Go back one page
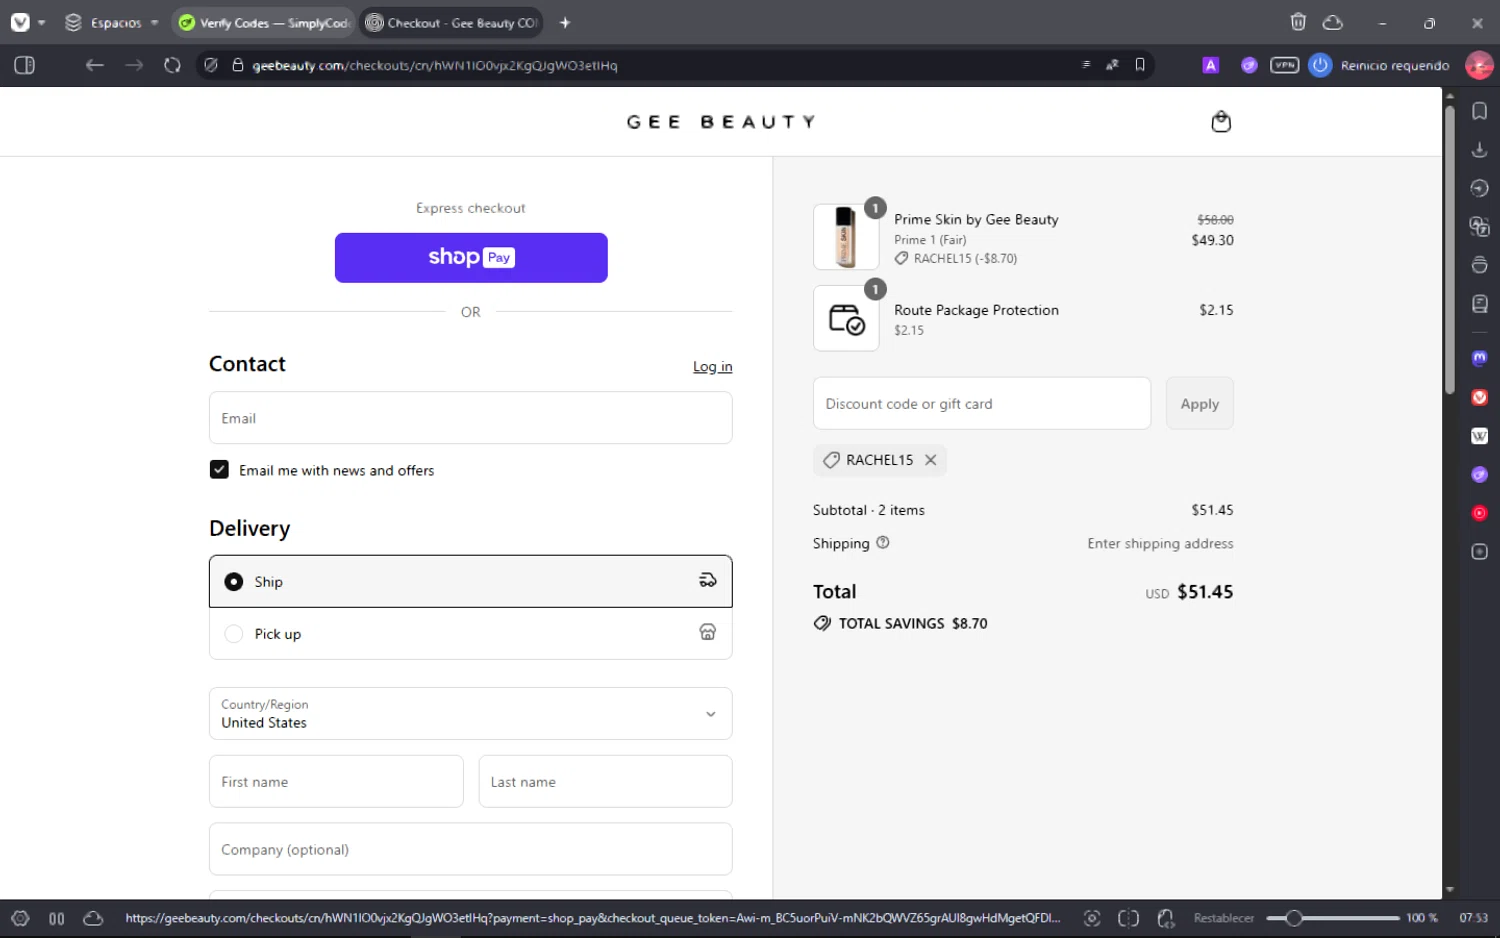The height and width of the screenshot is (938, 1500). tap(95, 65)
